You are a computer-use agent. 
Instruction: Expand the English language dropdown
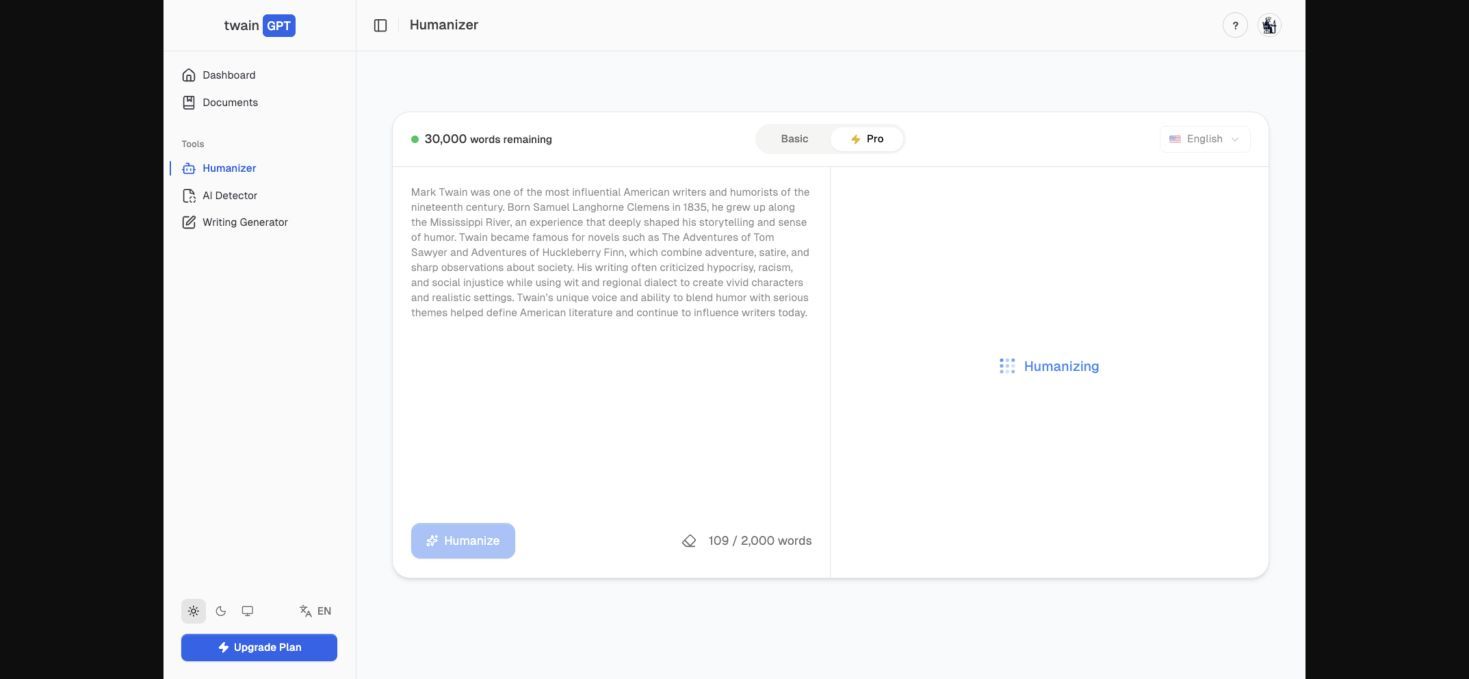[1204, 139]
